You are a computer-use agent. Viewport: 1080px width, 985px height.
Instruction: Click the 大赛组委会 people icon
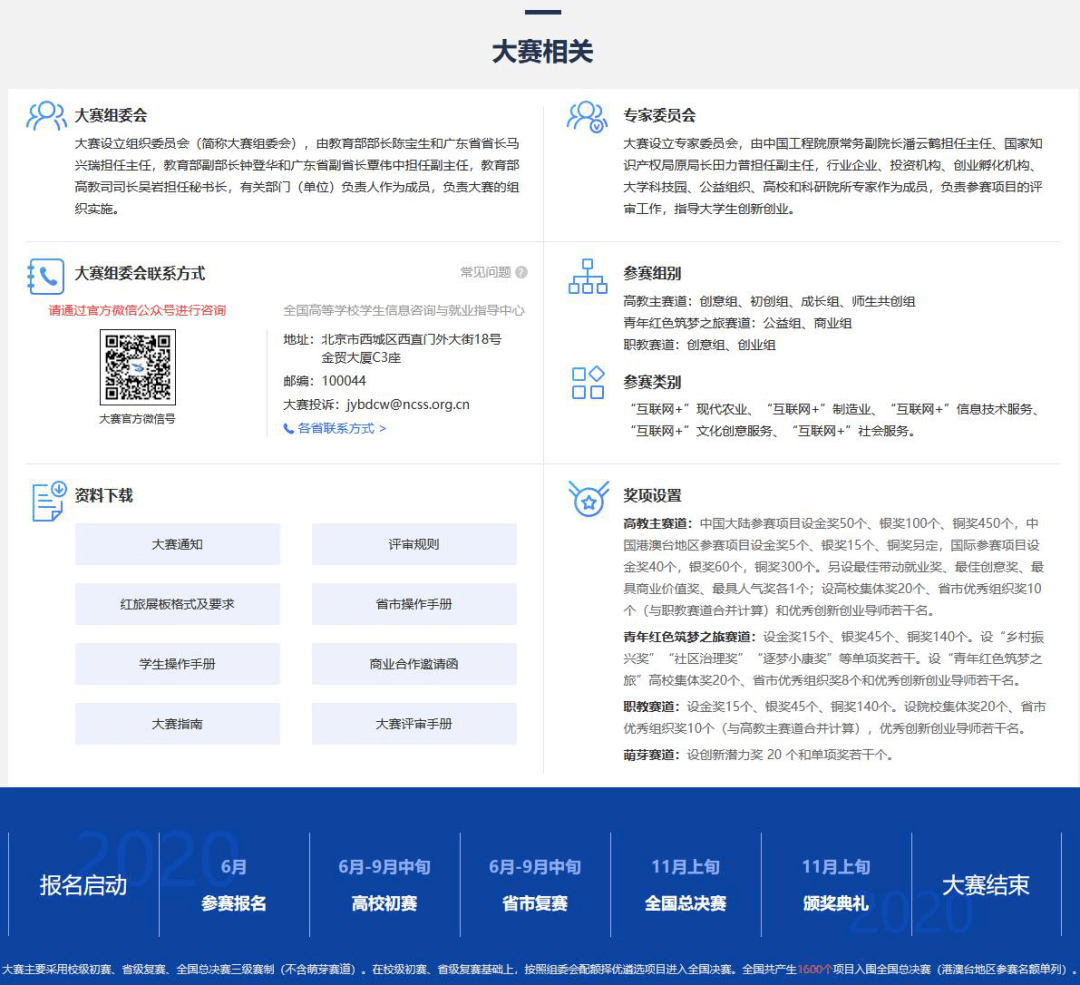(46, 116)
